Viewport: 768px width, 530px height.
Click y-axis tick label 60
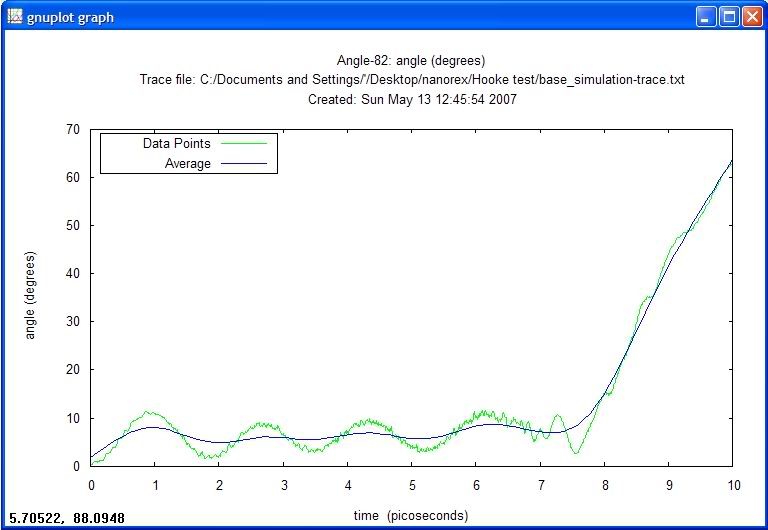click(x=72, y=177)
